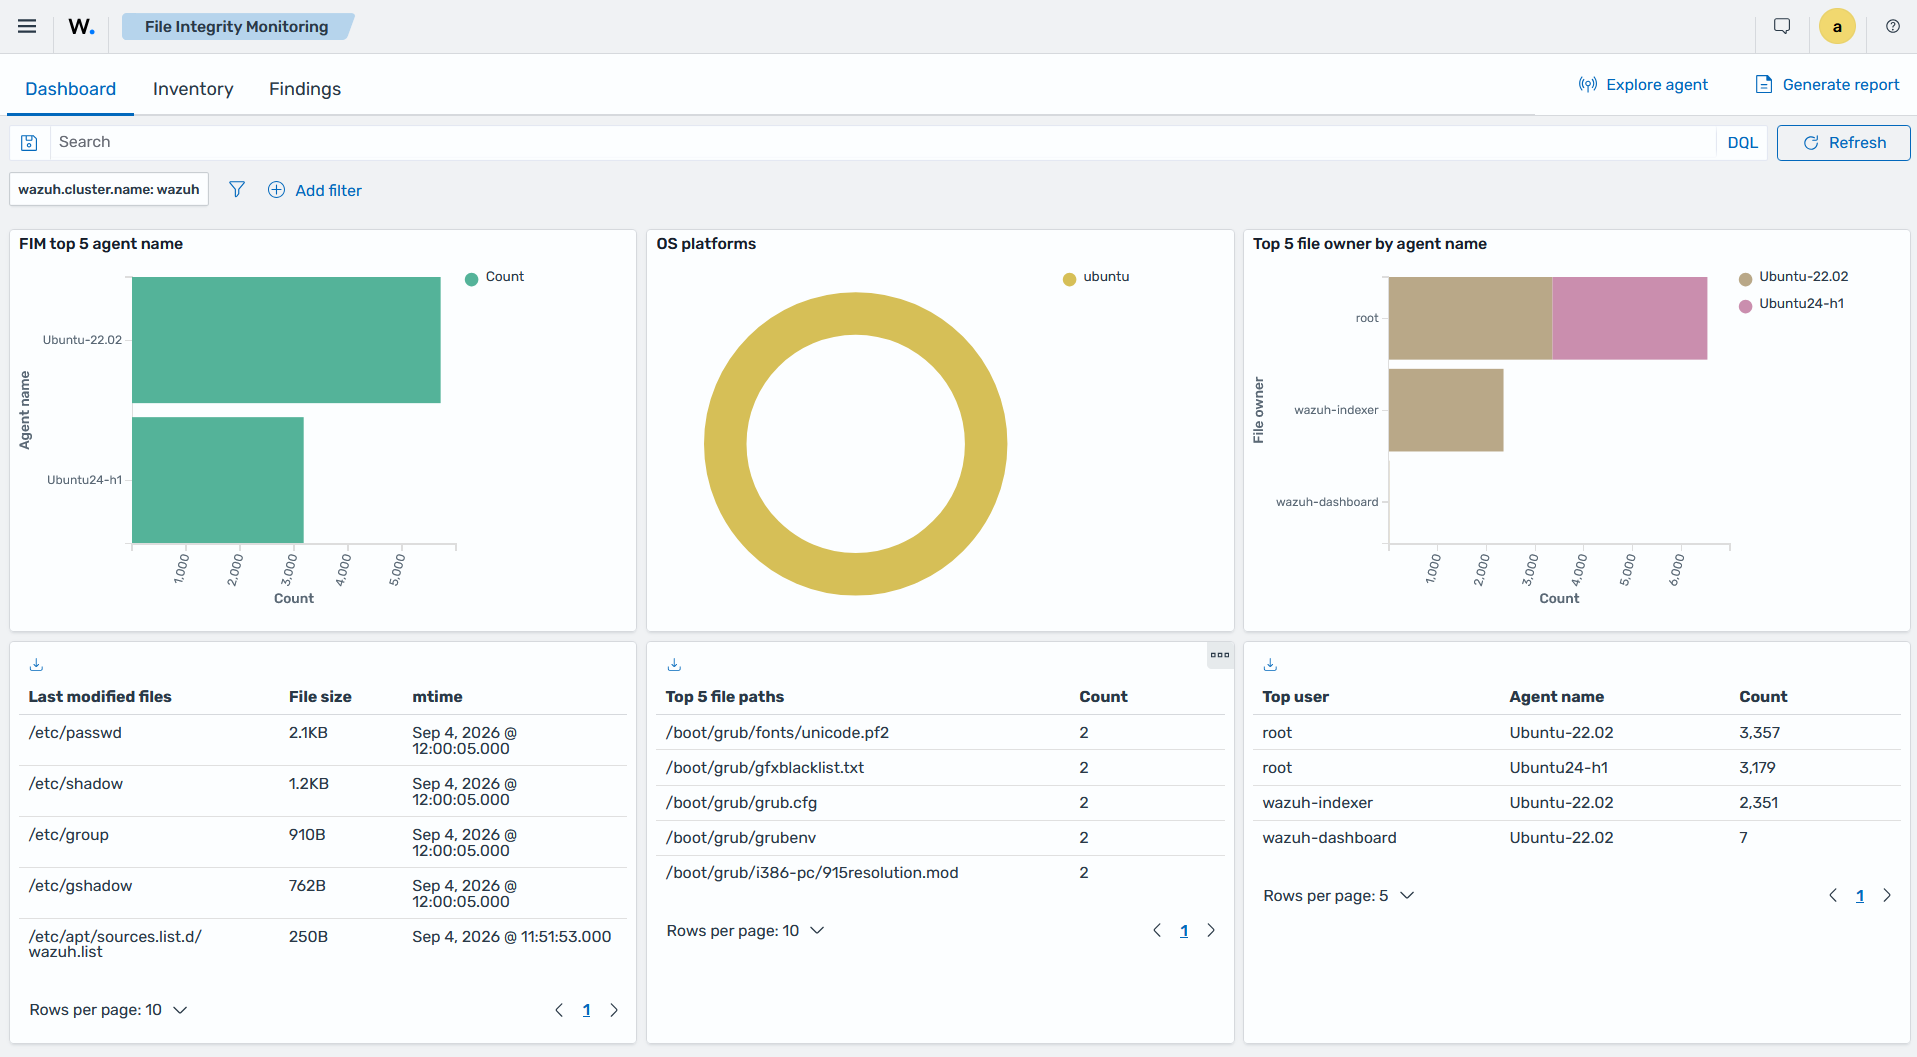The width and height of the screenshot is (1917, 1057).
Task: Switch to the Dashboard tab
Action: point(71,89)
